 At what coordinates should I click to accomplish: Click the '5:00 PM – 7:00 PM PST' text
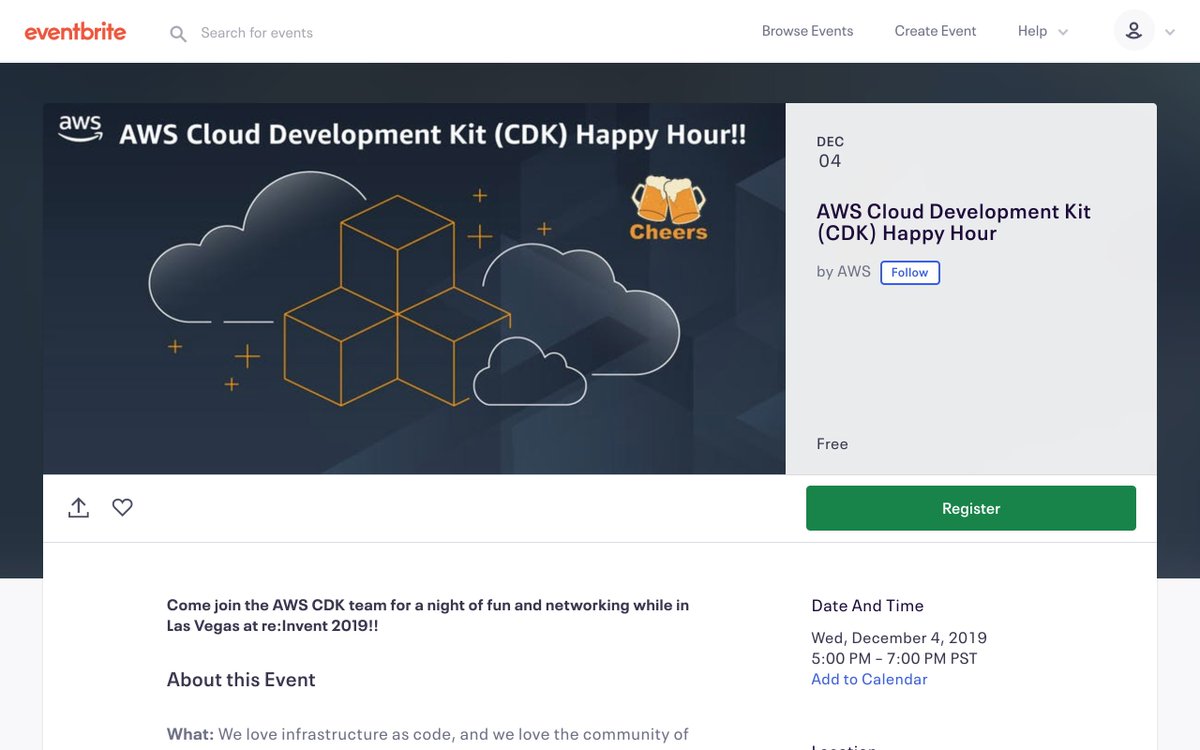coord(894,658)
